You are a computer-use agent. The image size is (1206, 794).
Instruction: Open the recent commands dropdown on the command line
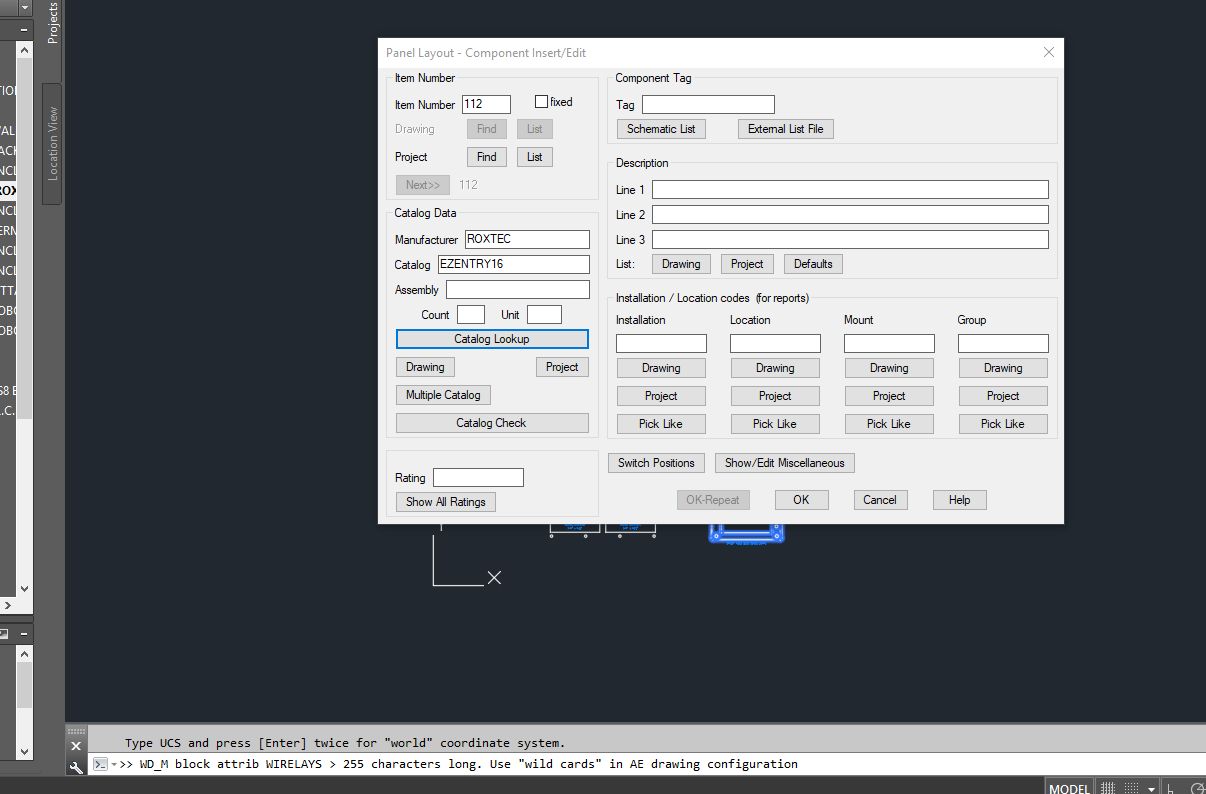coord(114,764)
